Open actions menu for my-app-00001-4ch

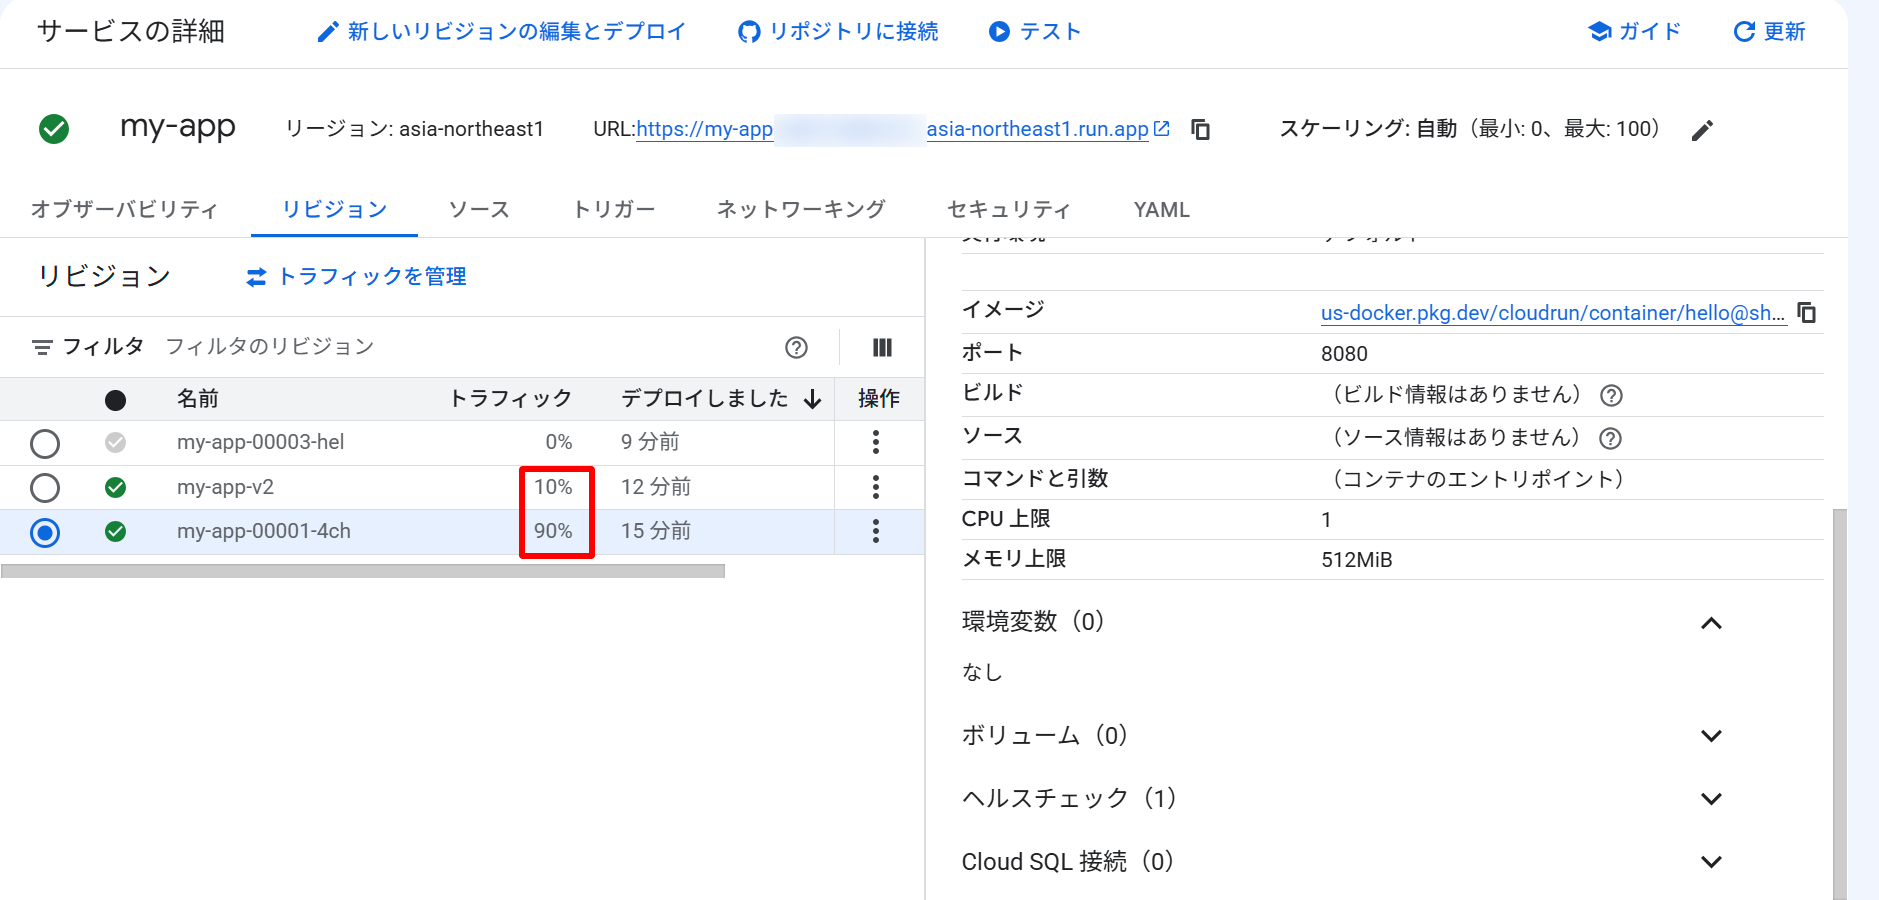coord(876,531)
